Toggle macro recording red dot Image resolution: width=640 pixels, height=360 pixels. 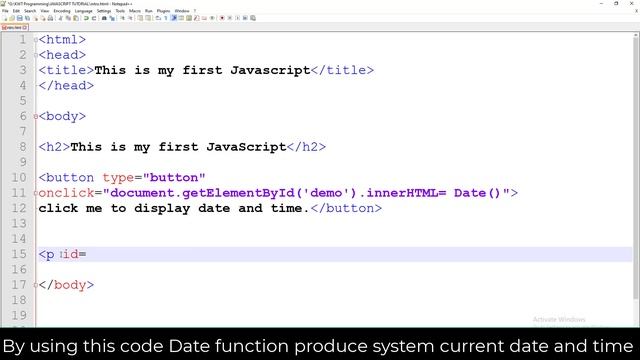pos(222,18)
